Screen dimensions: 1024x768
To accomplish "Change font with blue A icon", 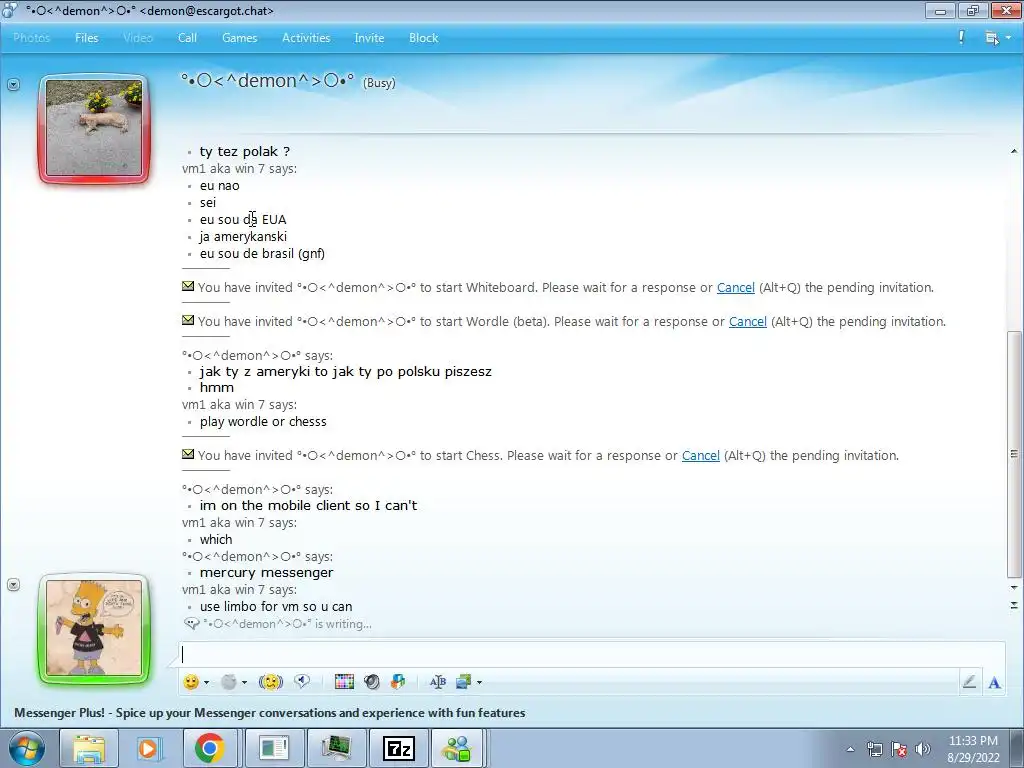I will (x=995, y=682).
